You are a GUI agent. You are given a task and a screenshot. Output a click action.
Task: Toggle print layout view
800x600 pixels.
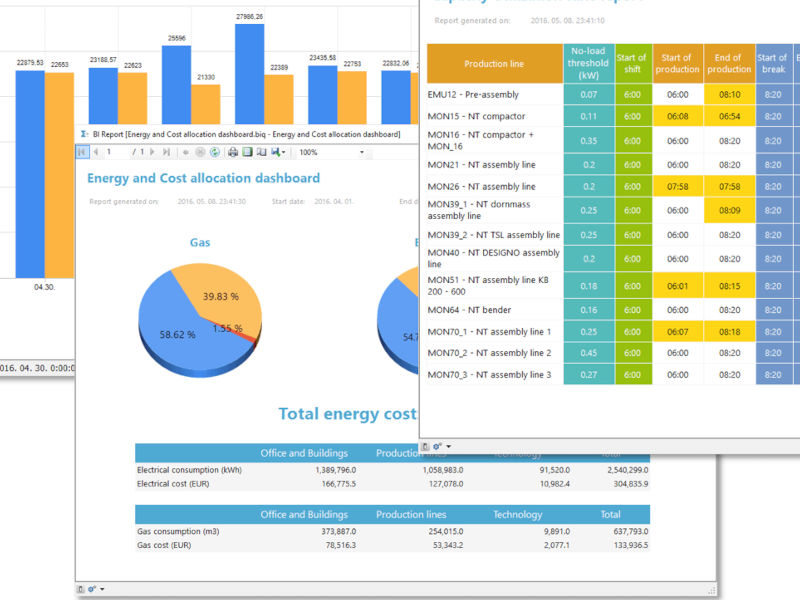click(x=247, y=152)
